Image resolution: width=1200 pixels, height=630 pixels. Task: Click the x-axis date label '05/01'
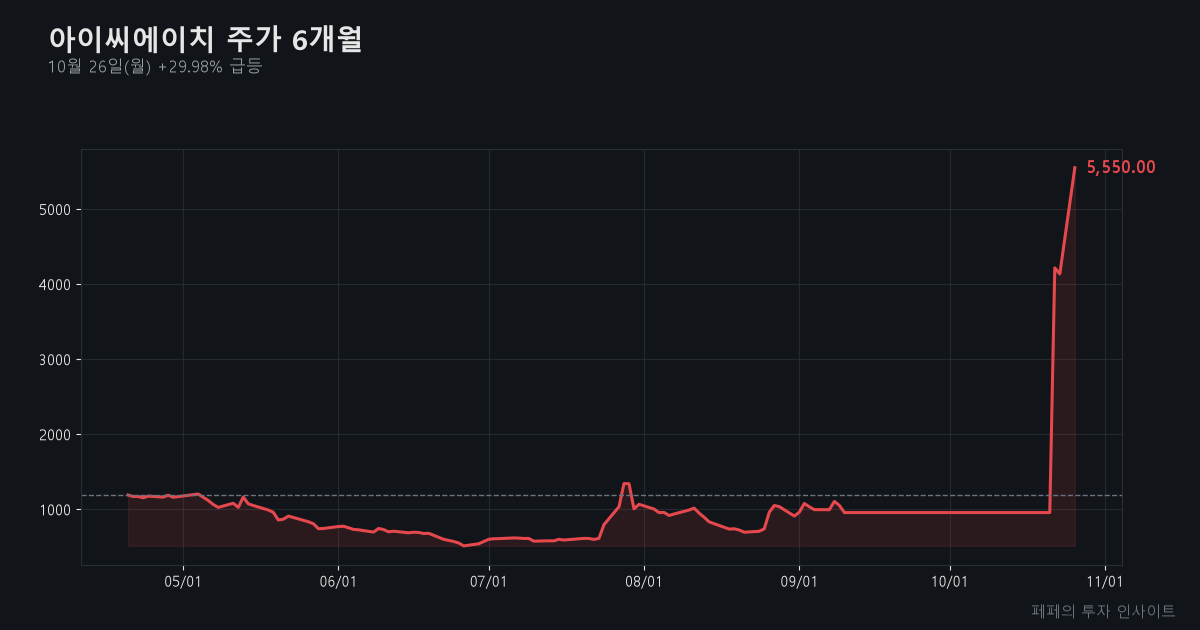pyautogui.click(x=183, y=580)
